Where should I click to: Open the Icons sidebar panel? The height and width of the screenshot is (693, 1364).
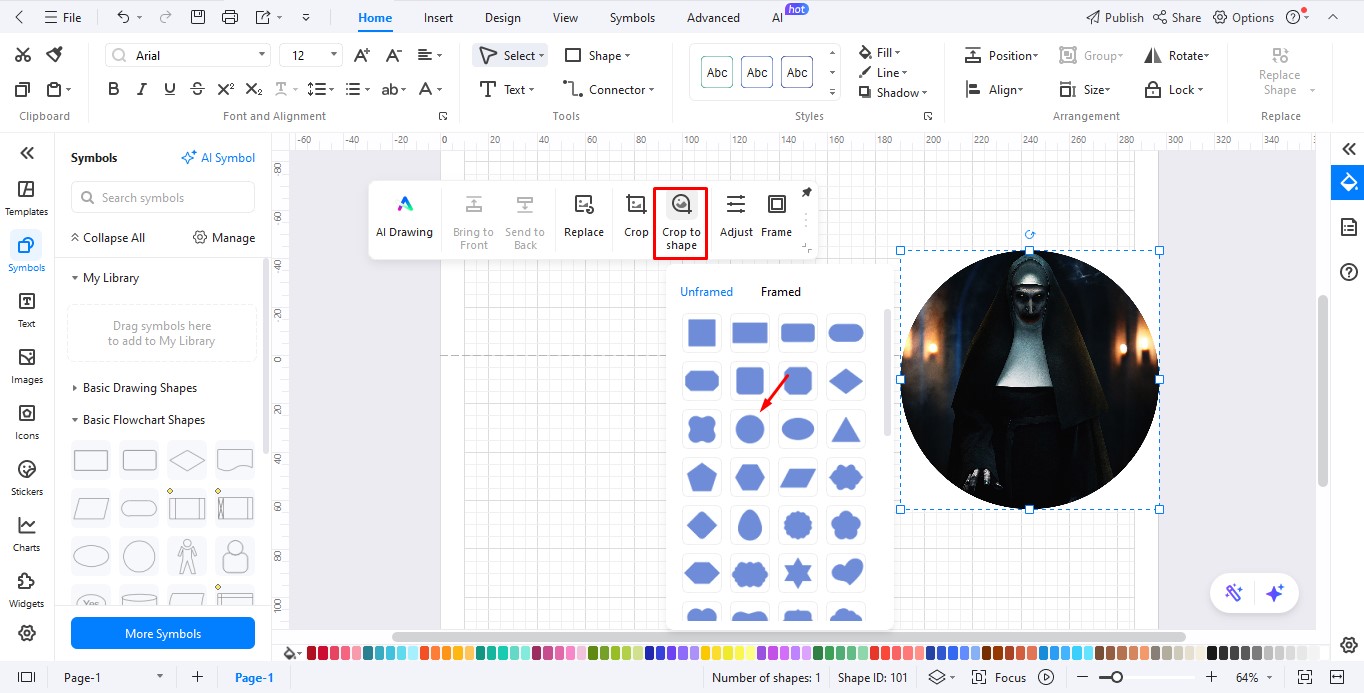click(27, 422)
